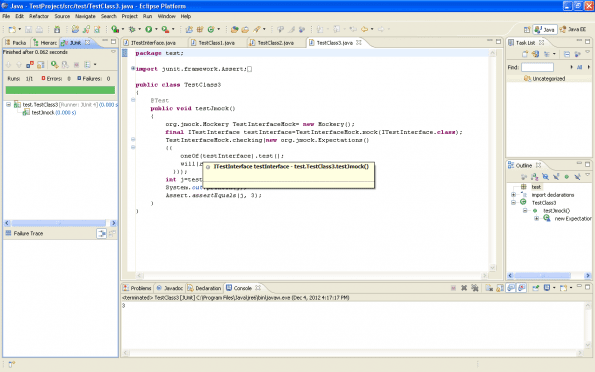Open Run button dropdown arrow
The height and width of the screenshot is (372, 595).
(156, 29)
